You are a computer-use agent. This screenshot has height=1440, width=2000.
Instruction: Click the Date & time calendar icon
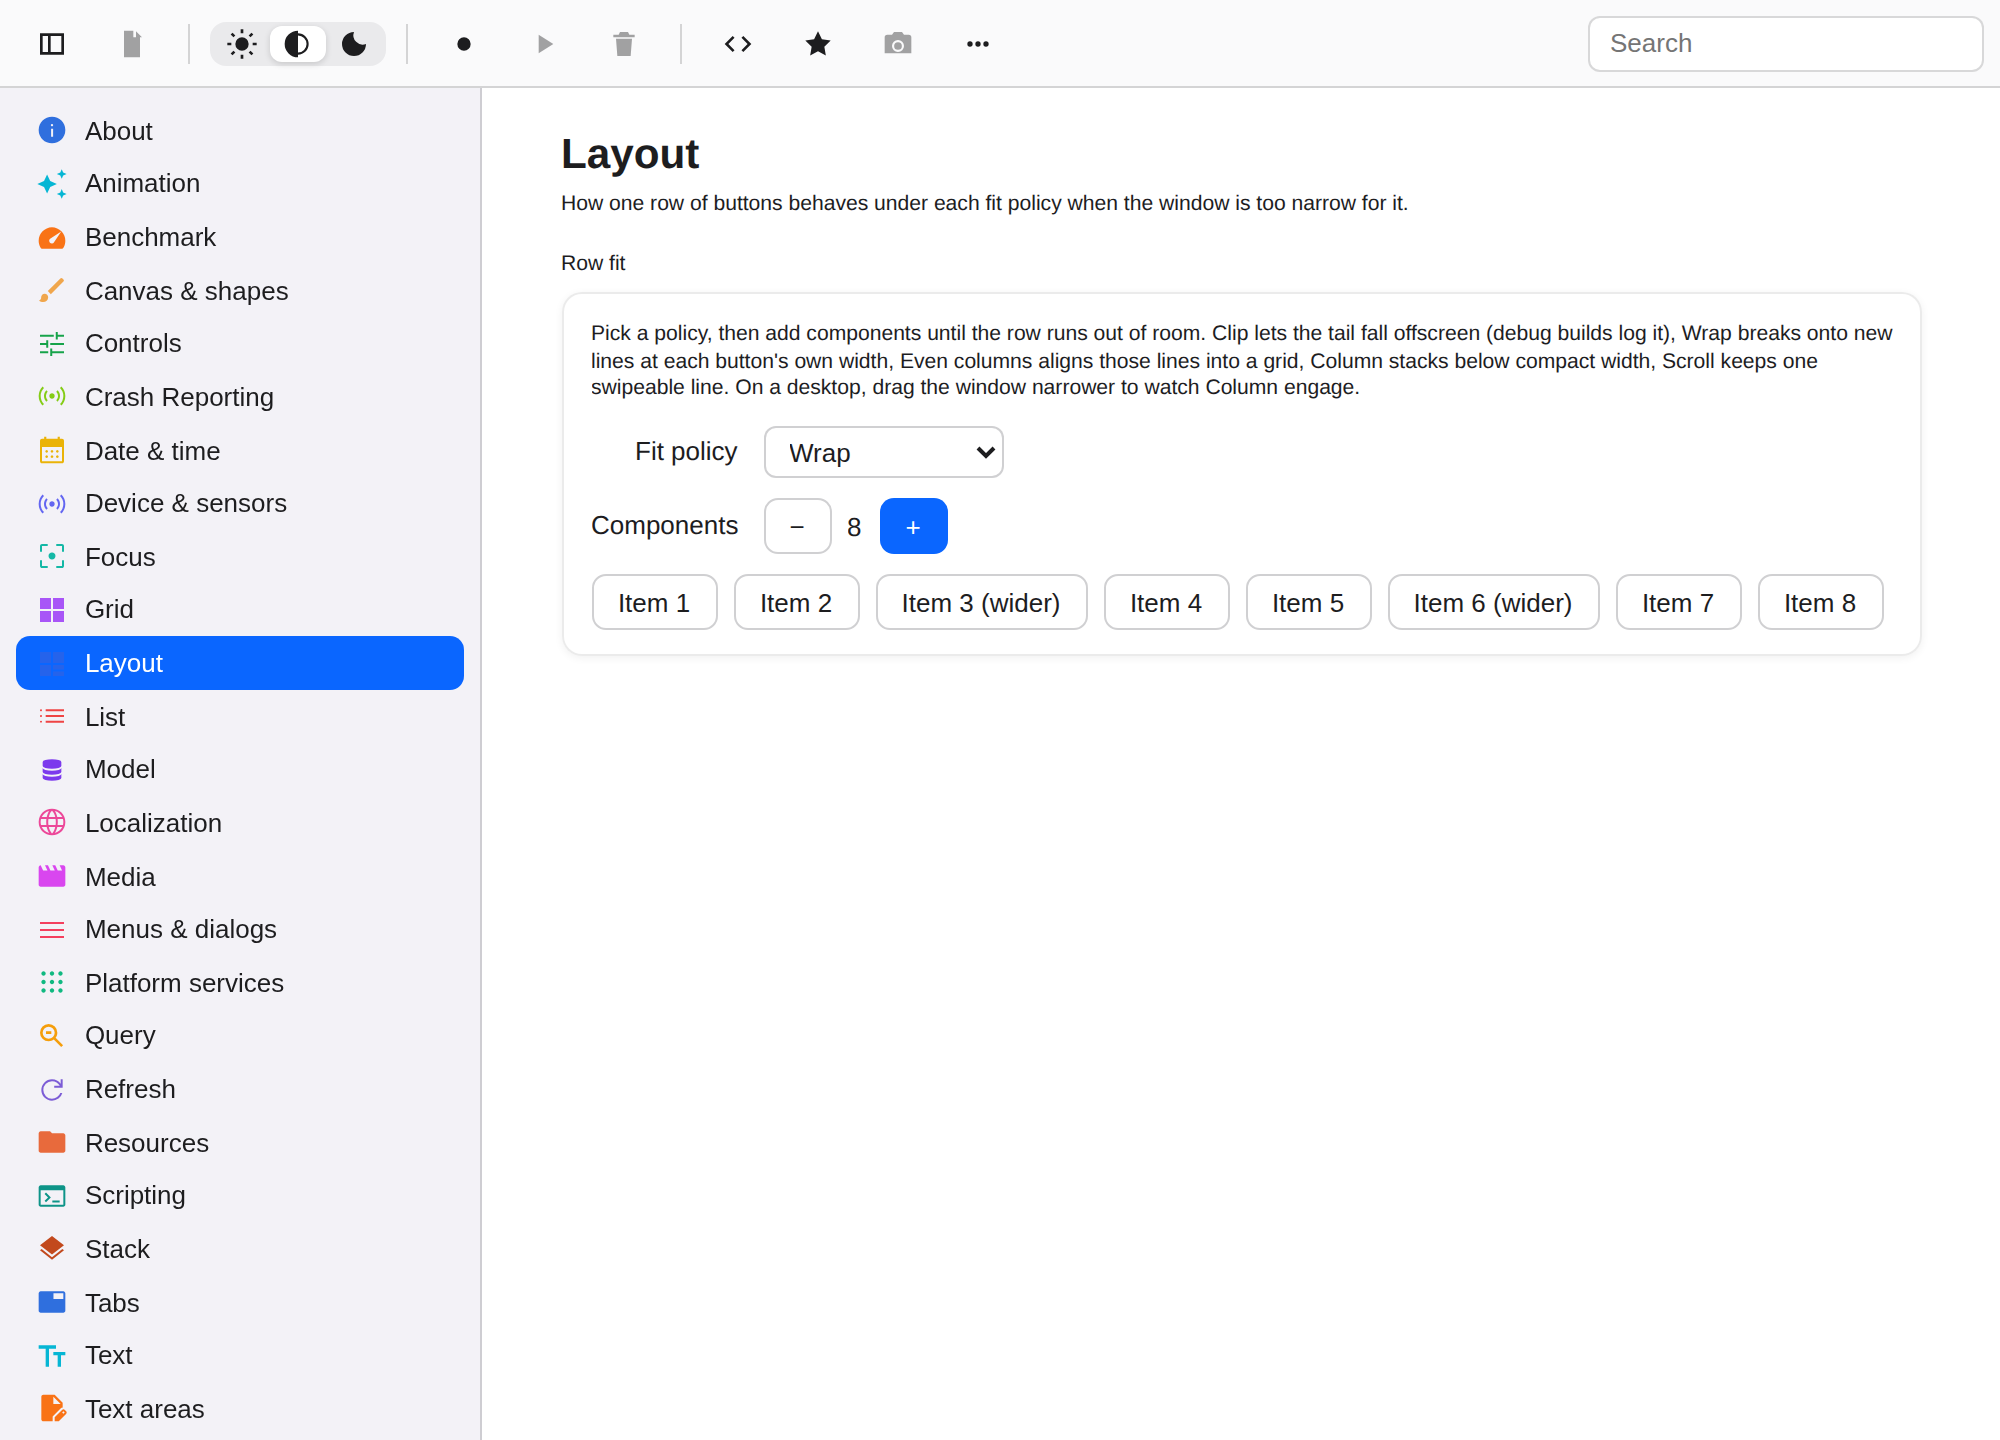[x=52, y=451]
